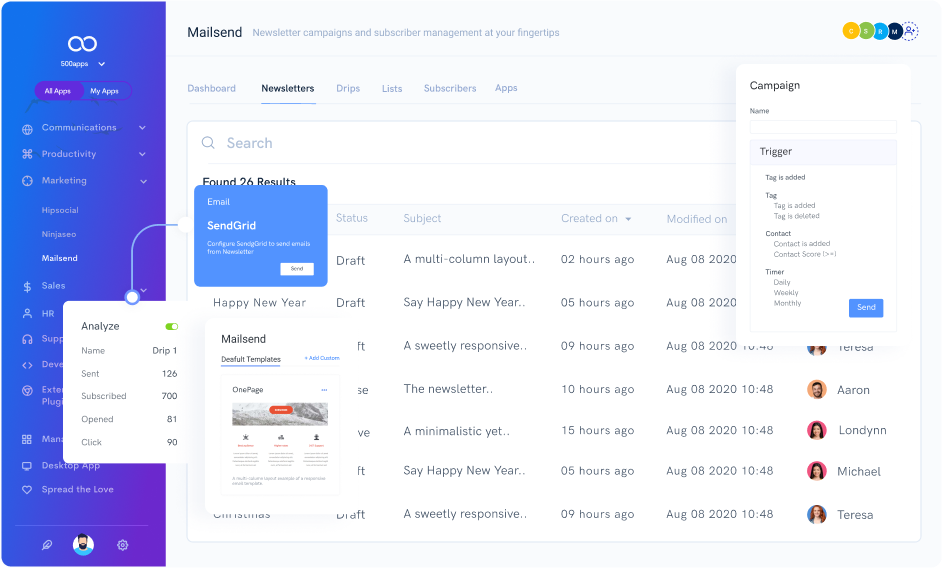Click the Desktop App monitor icon

pyautogui.click(x=27, y=466)
